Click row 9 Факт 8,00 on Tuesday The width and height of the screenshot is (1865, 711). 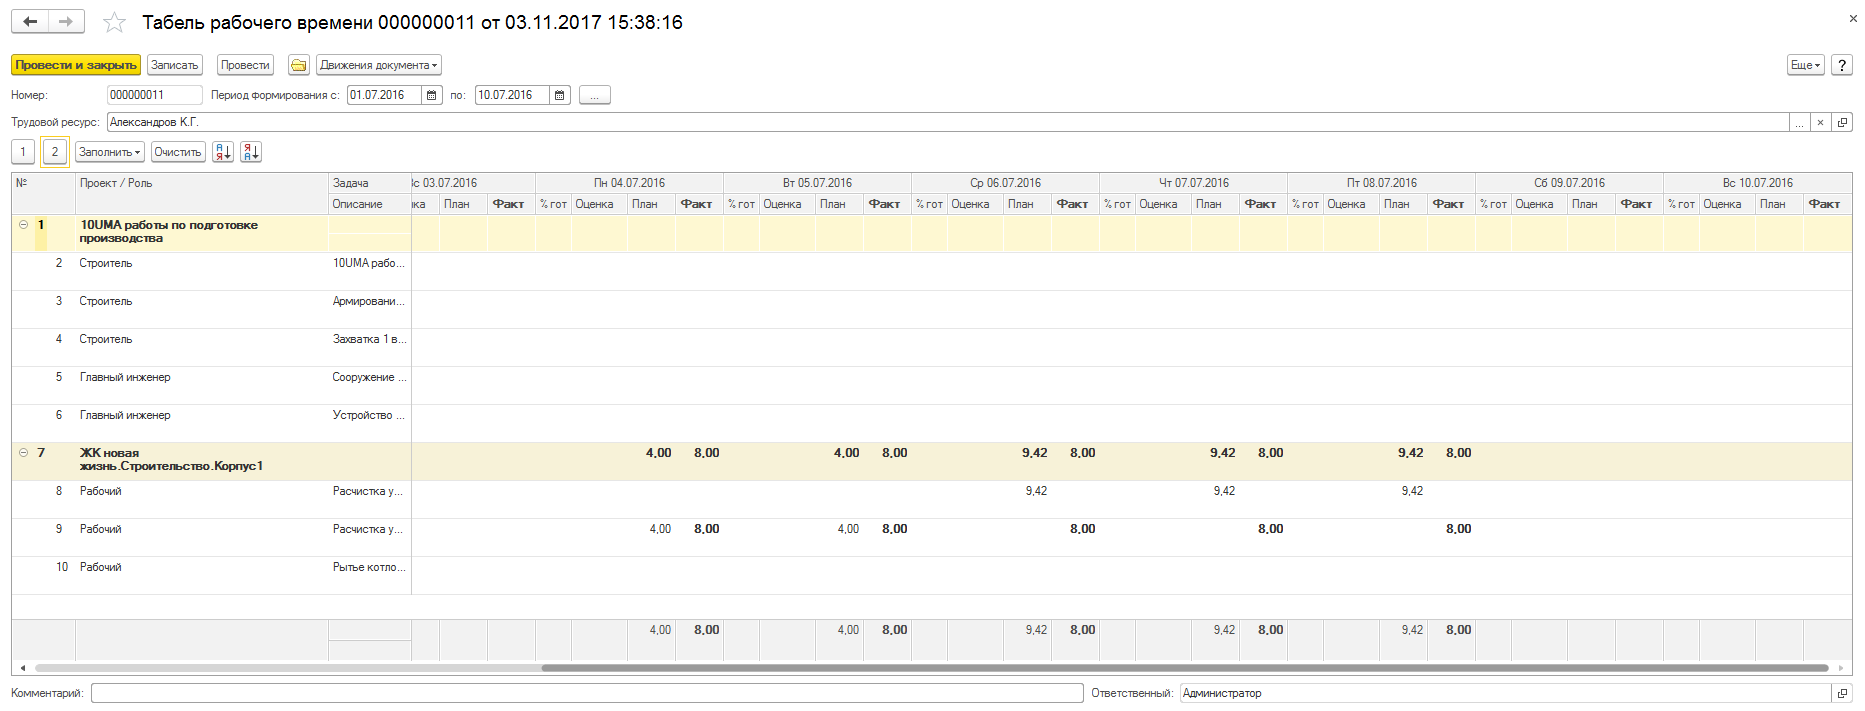(894, 529)
